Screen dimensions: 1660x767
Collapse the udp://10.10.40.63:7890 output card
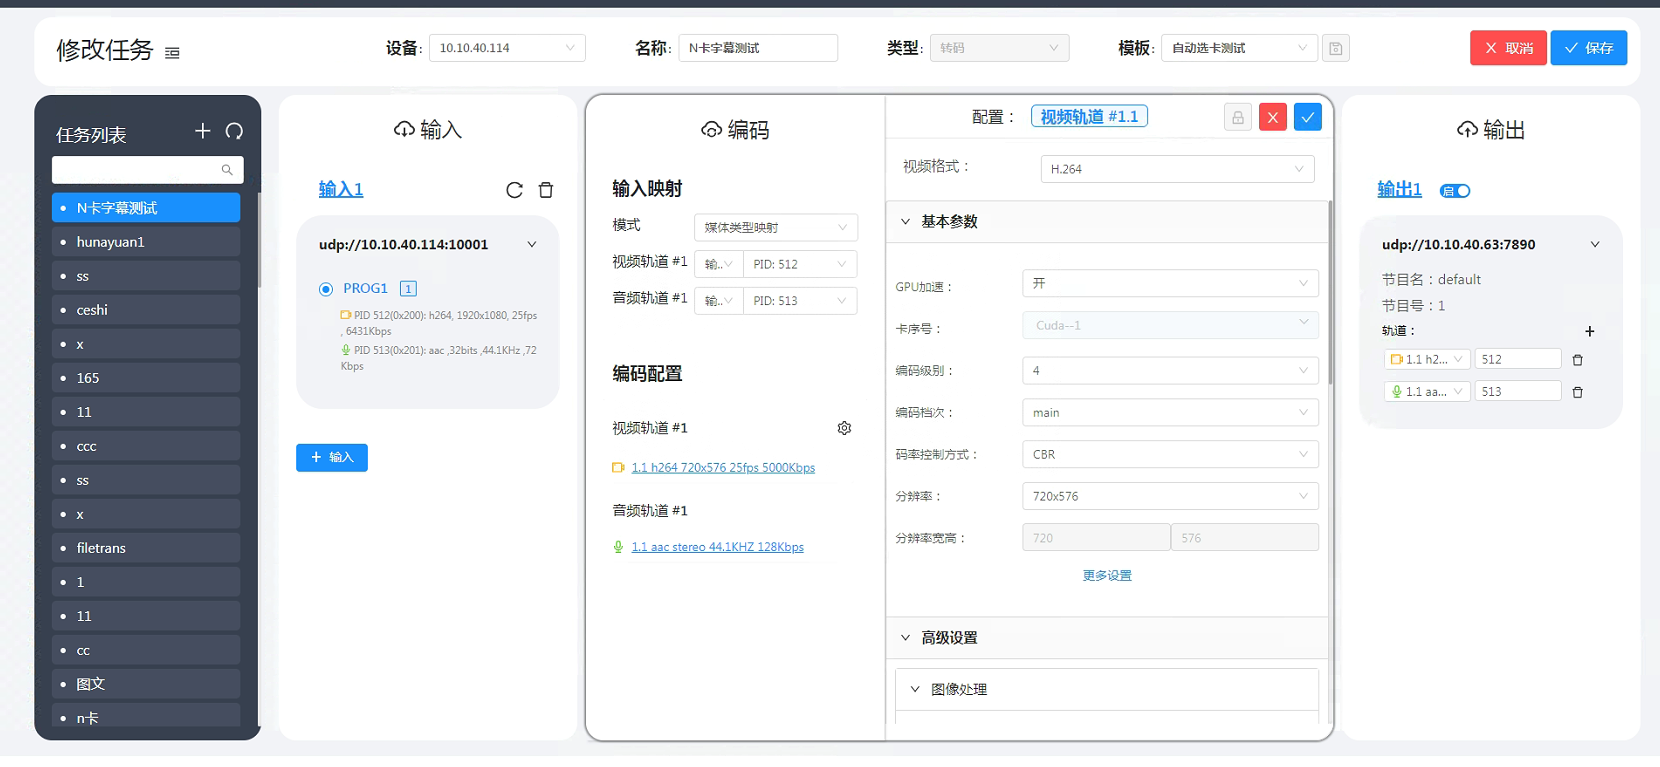pos(1595,245)
